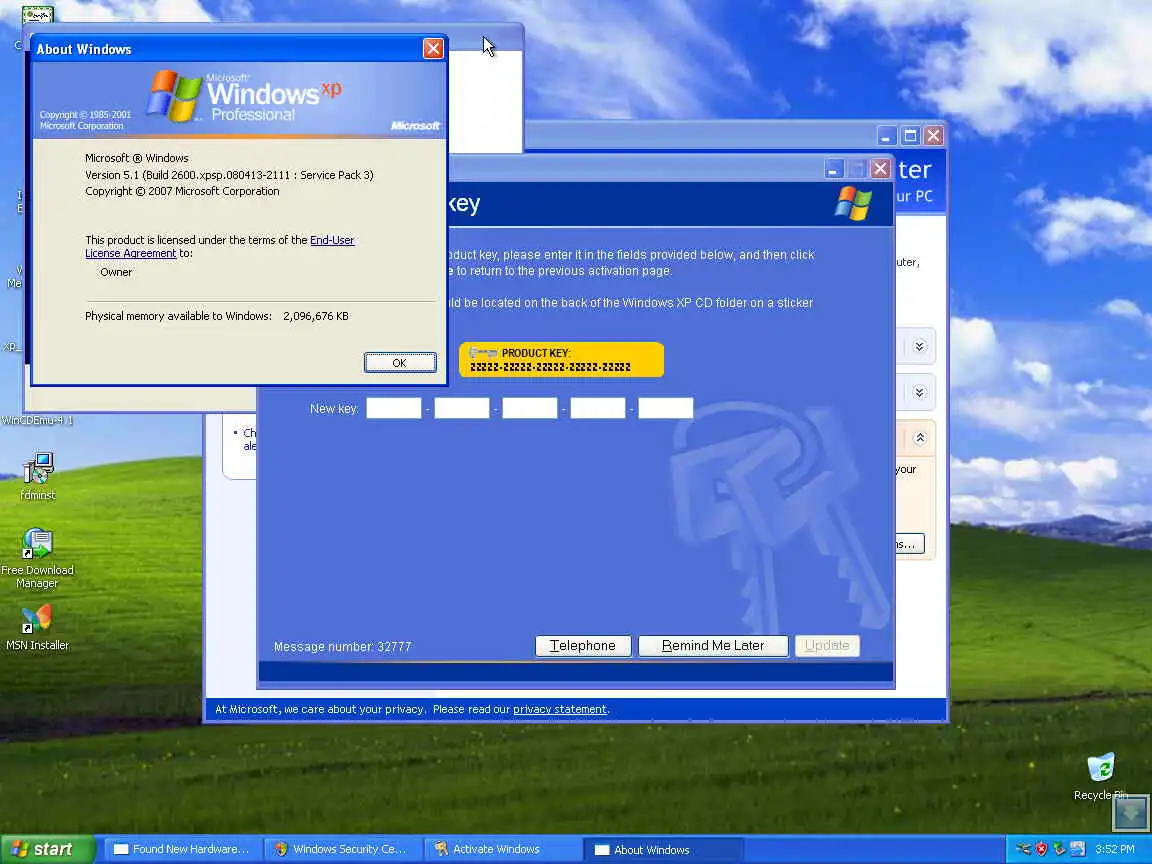
Task: Maximize the Windows Security Center window
Action: click(x=910, y=136)
